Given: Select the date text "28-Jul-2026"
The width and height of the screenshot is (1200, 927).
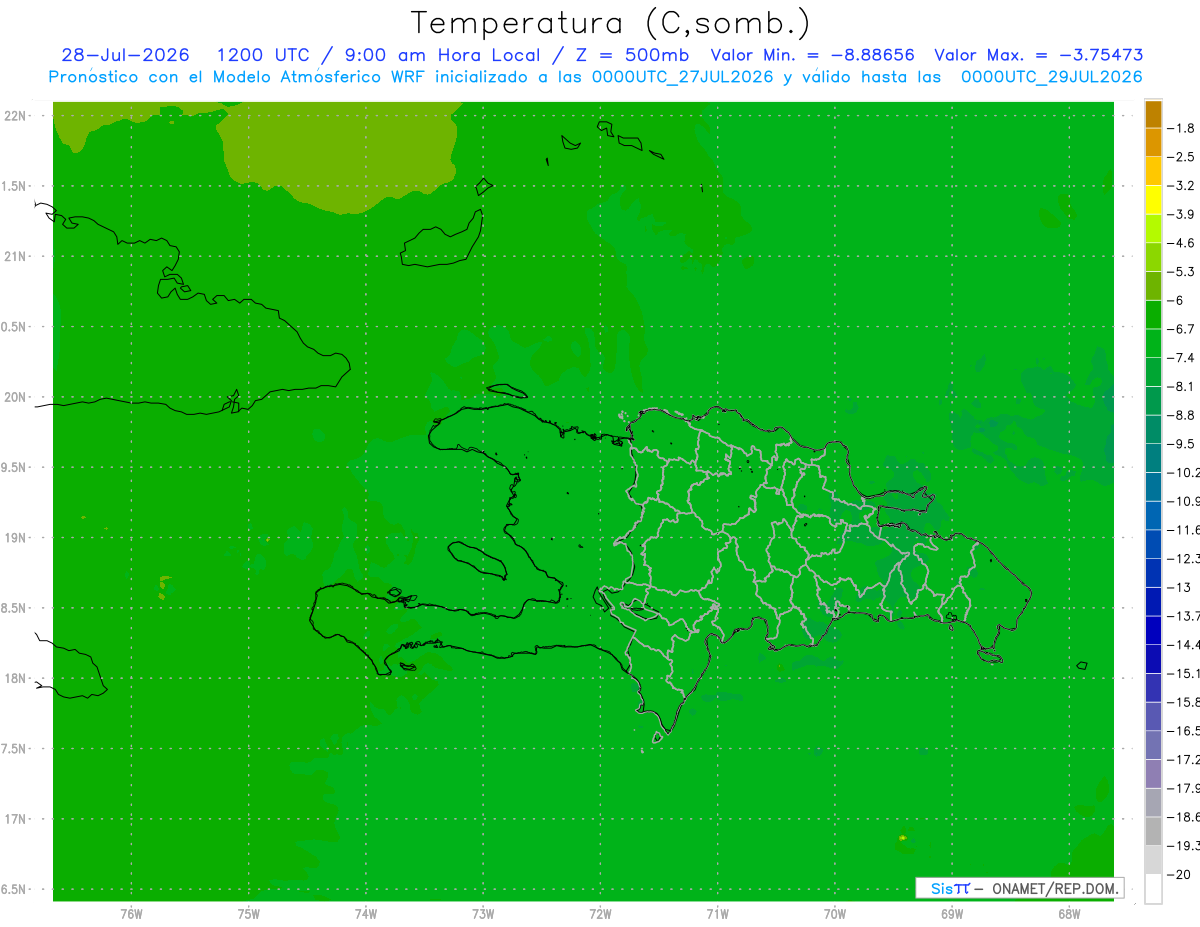Looking at the screenshot, I should [x=125, y=55].
